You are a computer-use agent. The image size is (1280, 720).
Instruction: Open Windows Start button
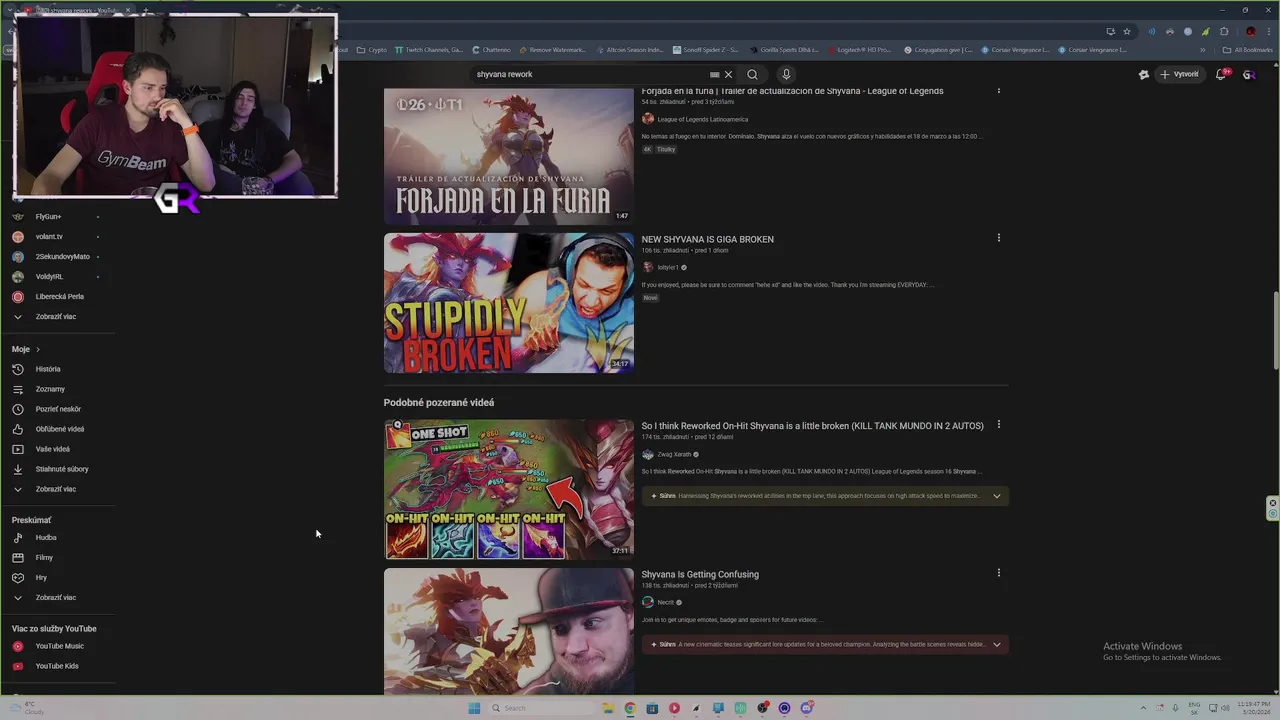(x=474, y=708)
